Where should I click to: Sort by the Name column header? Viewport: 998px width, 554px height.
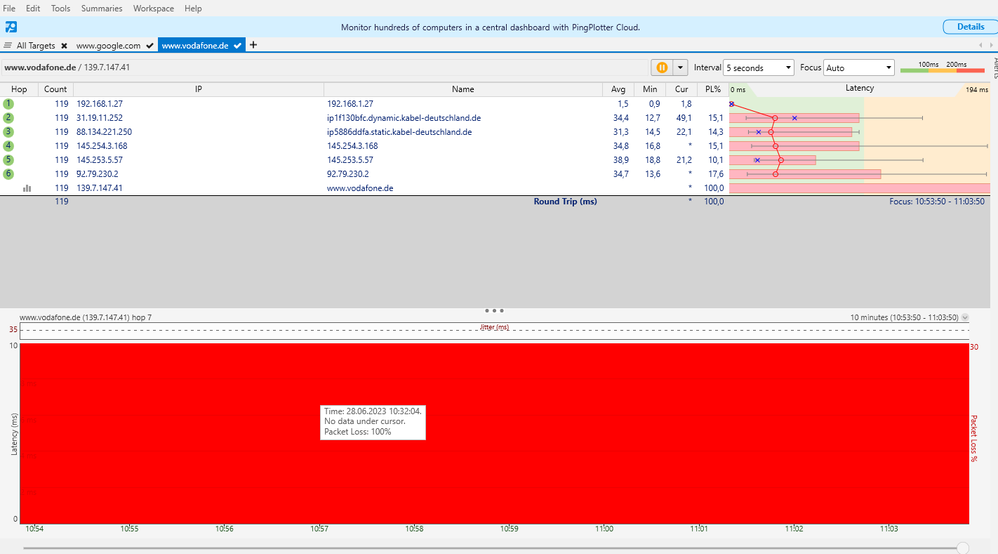tap(463, 89)
